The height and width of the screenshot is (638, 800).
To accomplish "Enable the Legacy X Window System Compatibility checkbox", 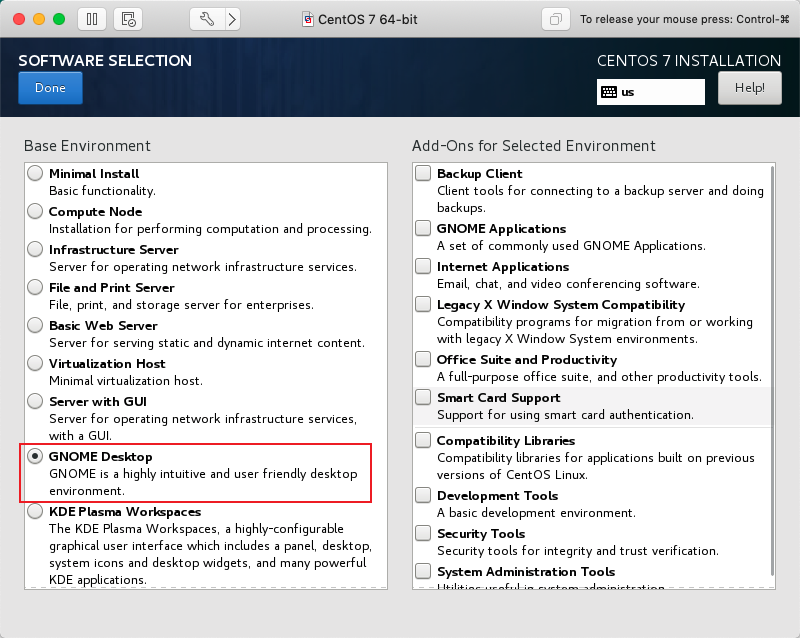I will pyautogui.click(x=423, y=304).
